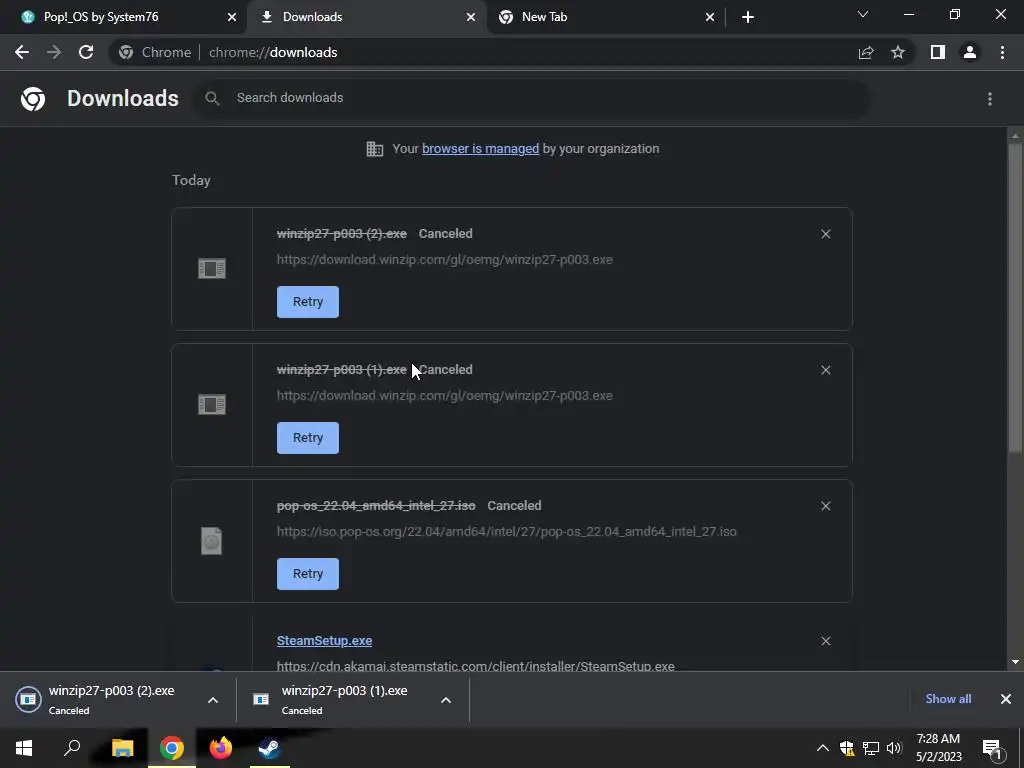Click the Chrome site info icon in address bar

(126, 52)
